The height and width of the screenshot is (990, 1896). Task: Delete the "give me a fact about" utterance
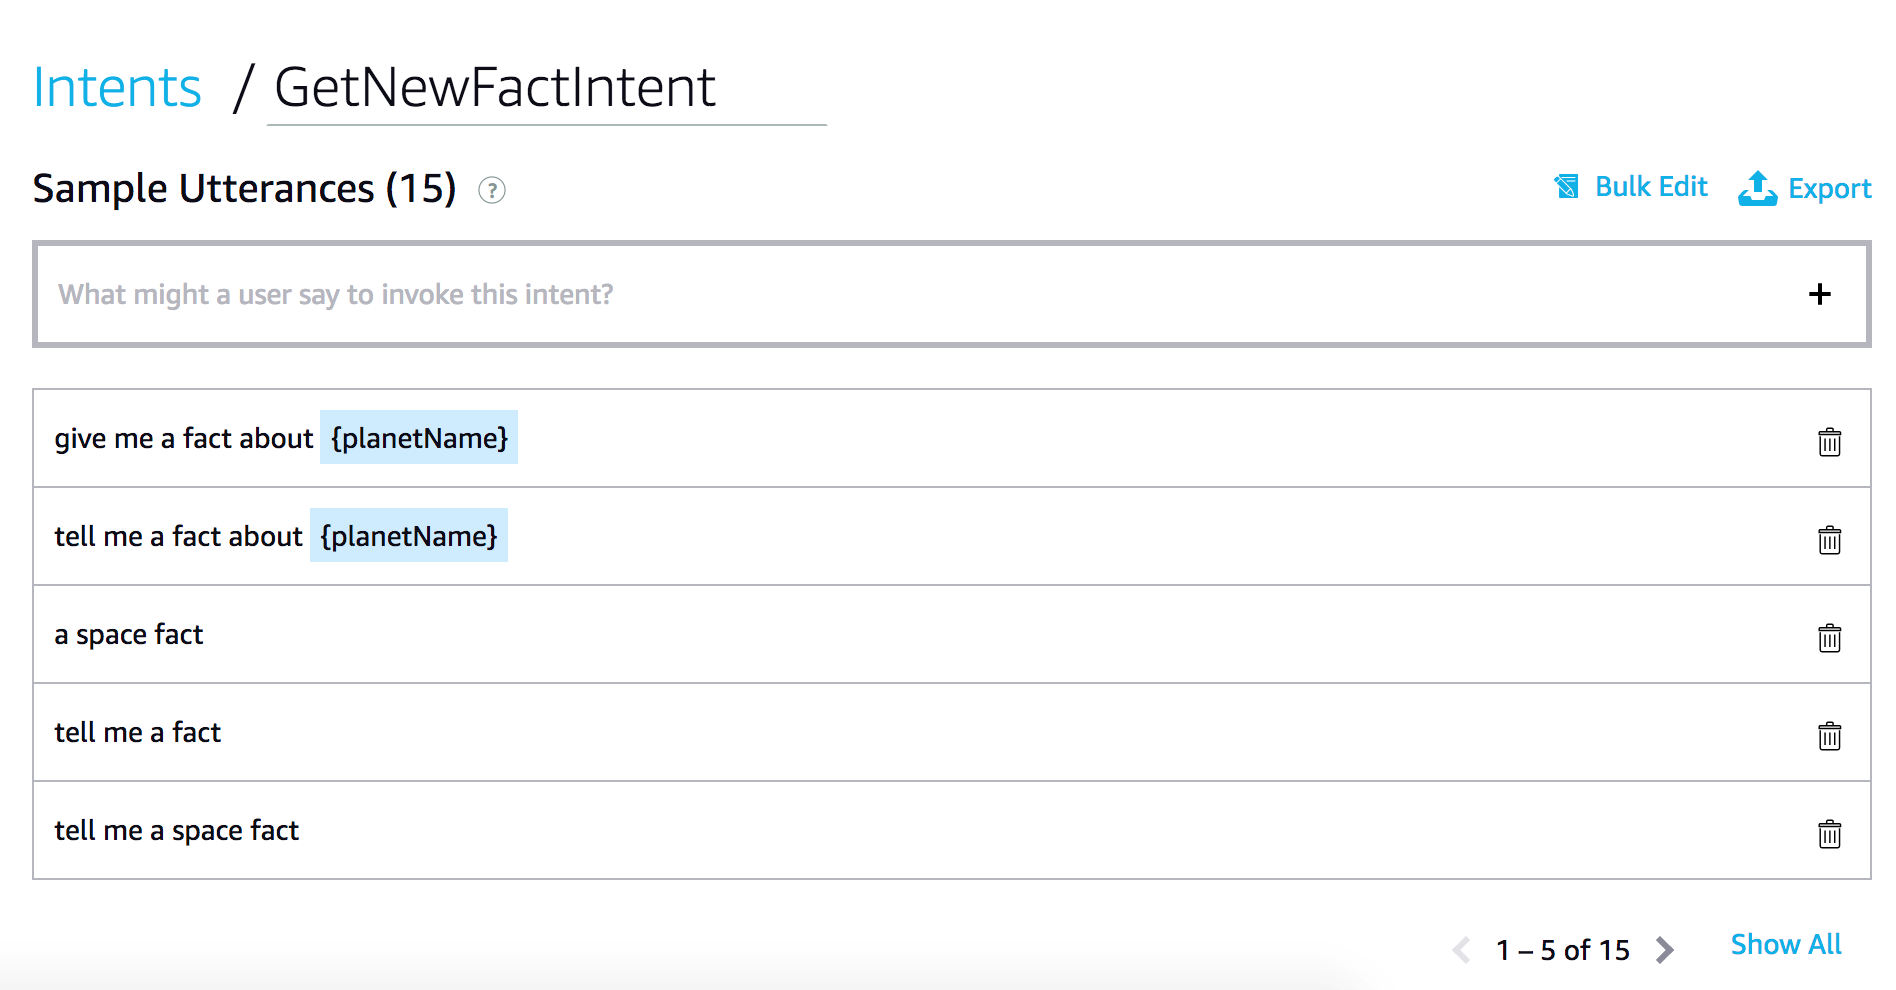(x=1829, y=441)
